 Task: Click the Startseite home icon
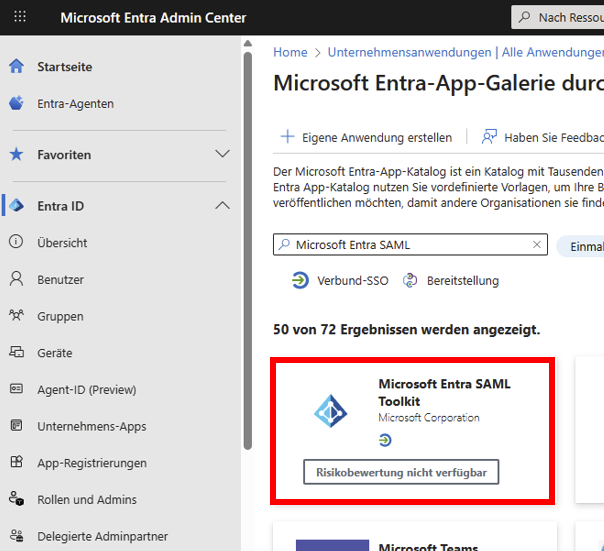[x=16, y=67]
